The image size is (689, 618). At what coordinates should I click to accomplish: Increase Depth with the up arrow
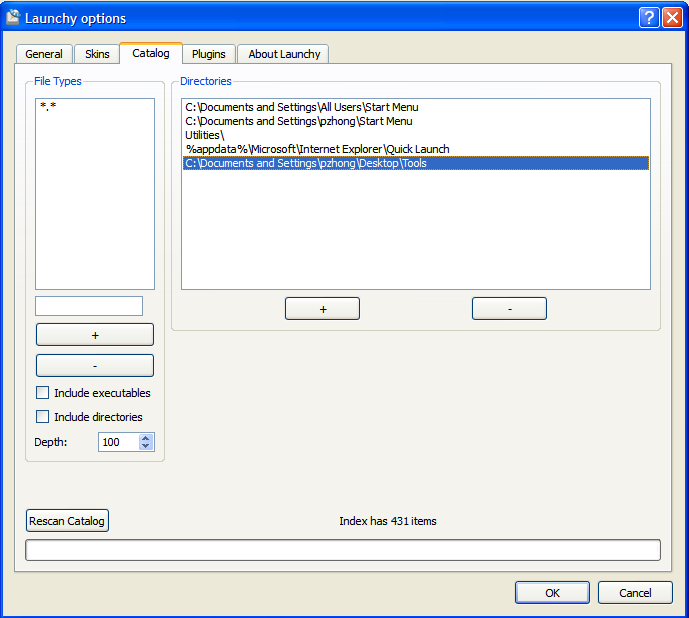146,438
